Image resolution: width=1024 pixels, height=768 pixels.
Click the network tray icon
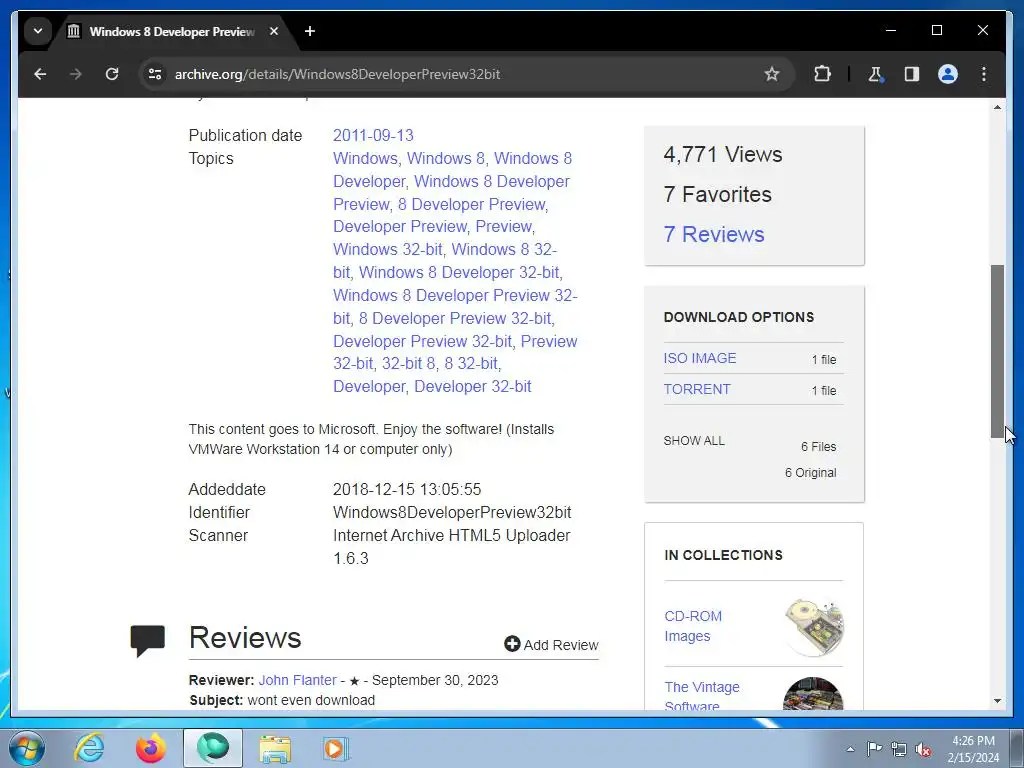(899, 749)
